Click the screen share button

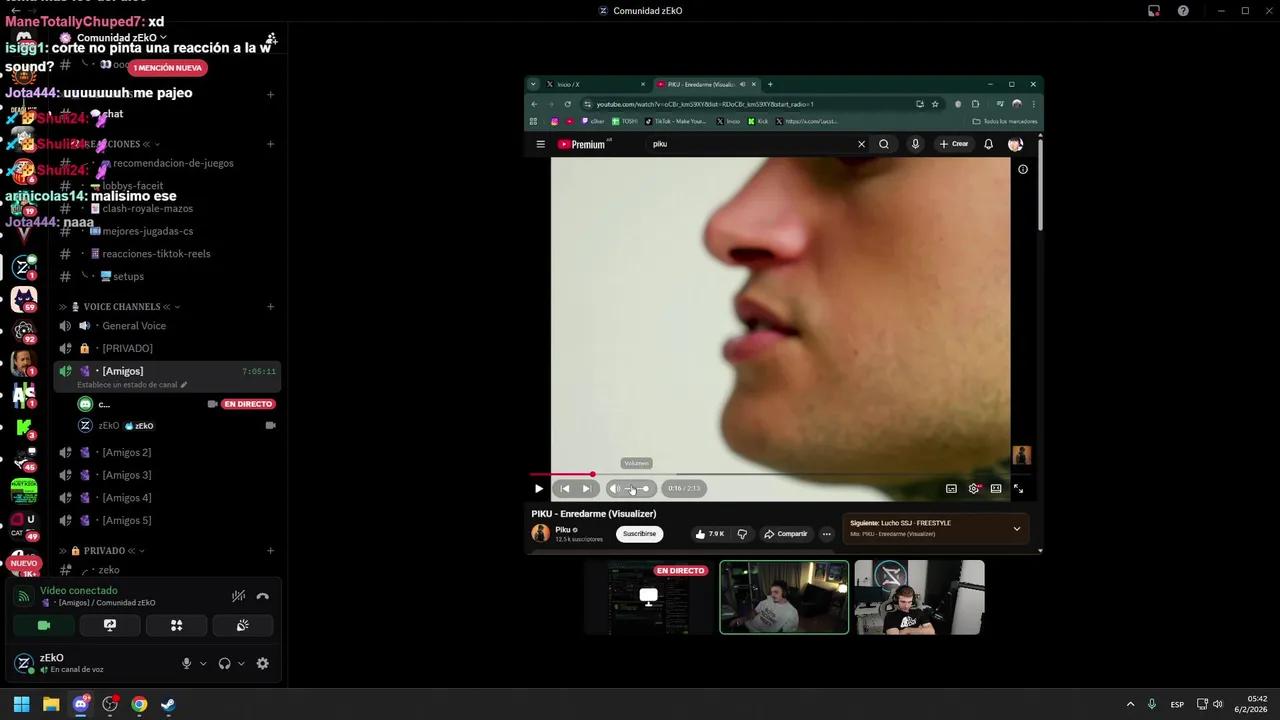[110, 625]
